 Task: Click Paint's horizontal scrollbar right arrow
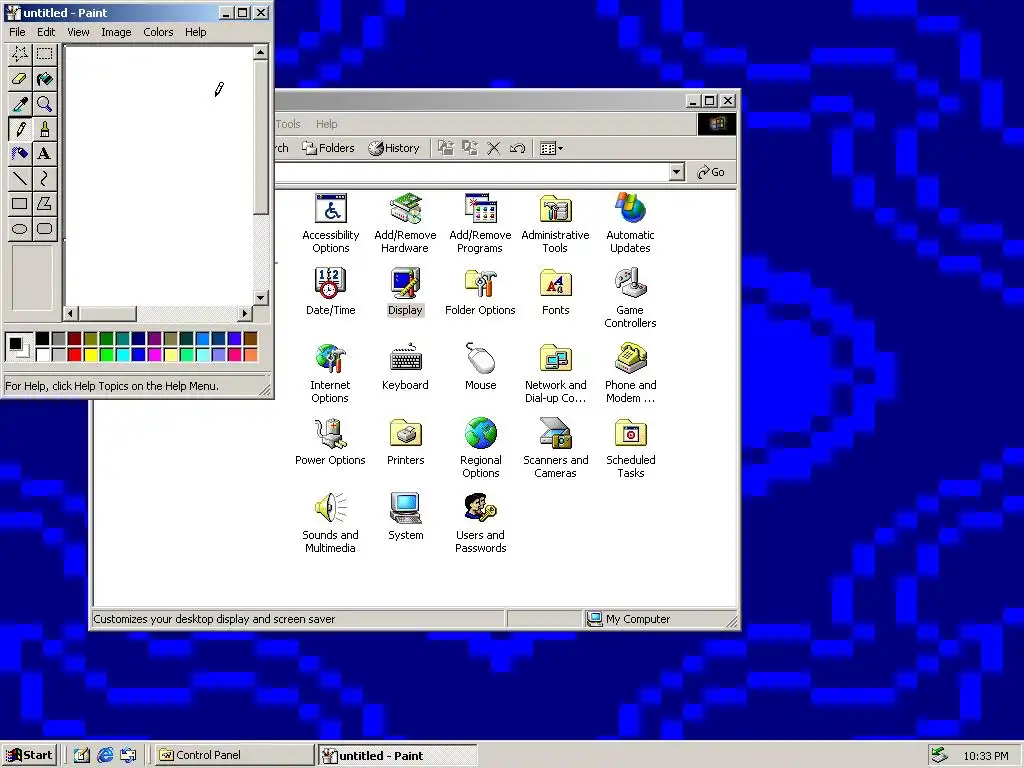pos(245,313)
